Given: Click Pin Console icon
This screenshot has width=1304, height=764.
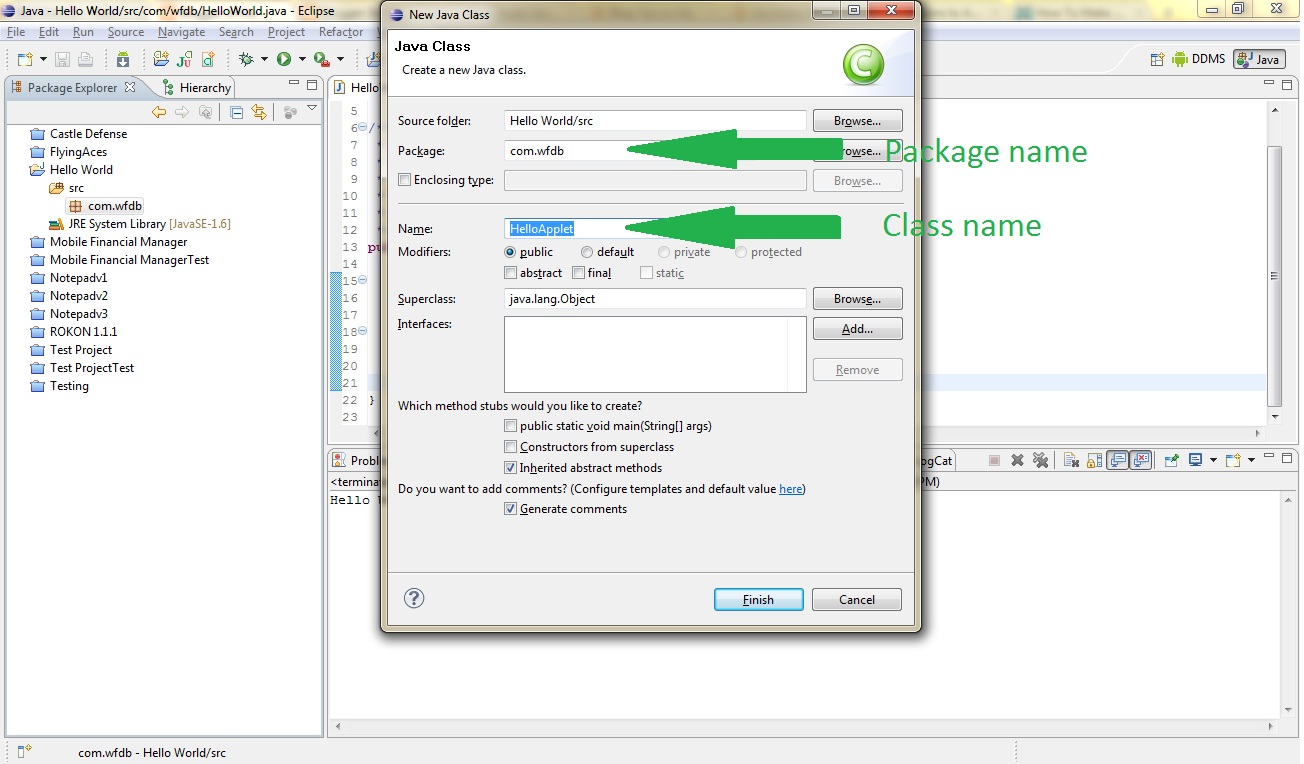Looking at the screenshot, I should pos(1170,460).
